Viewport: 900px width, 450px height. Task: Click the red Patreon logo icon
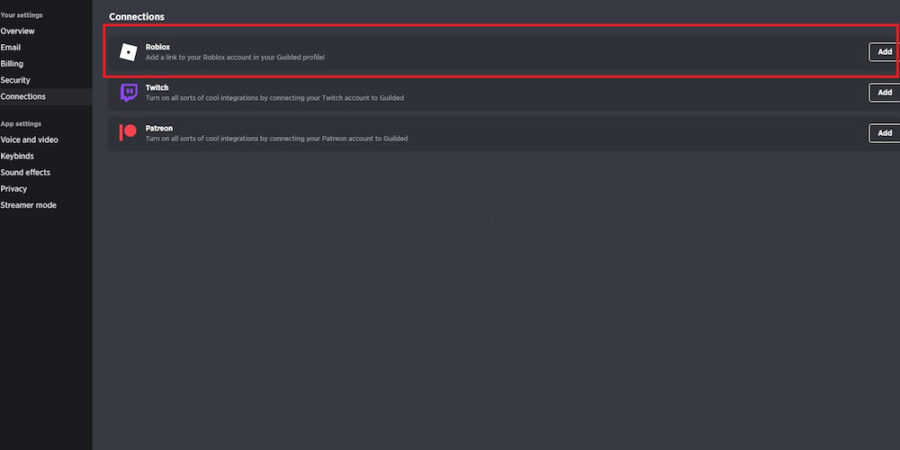[128, 133]
